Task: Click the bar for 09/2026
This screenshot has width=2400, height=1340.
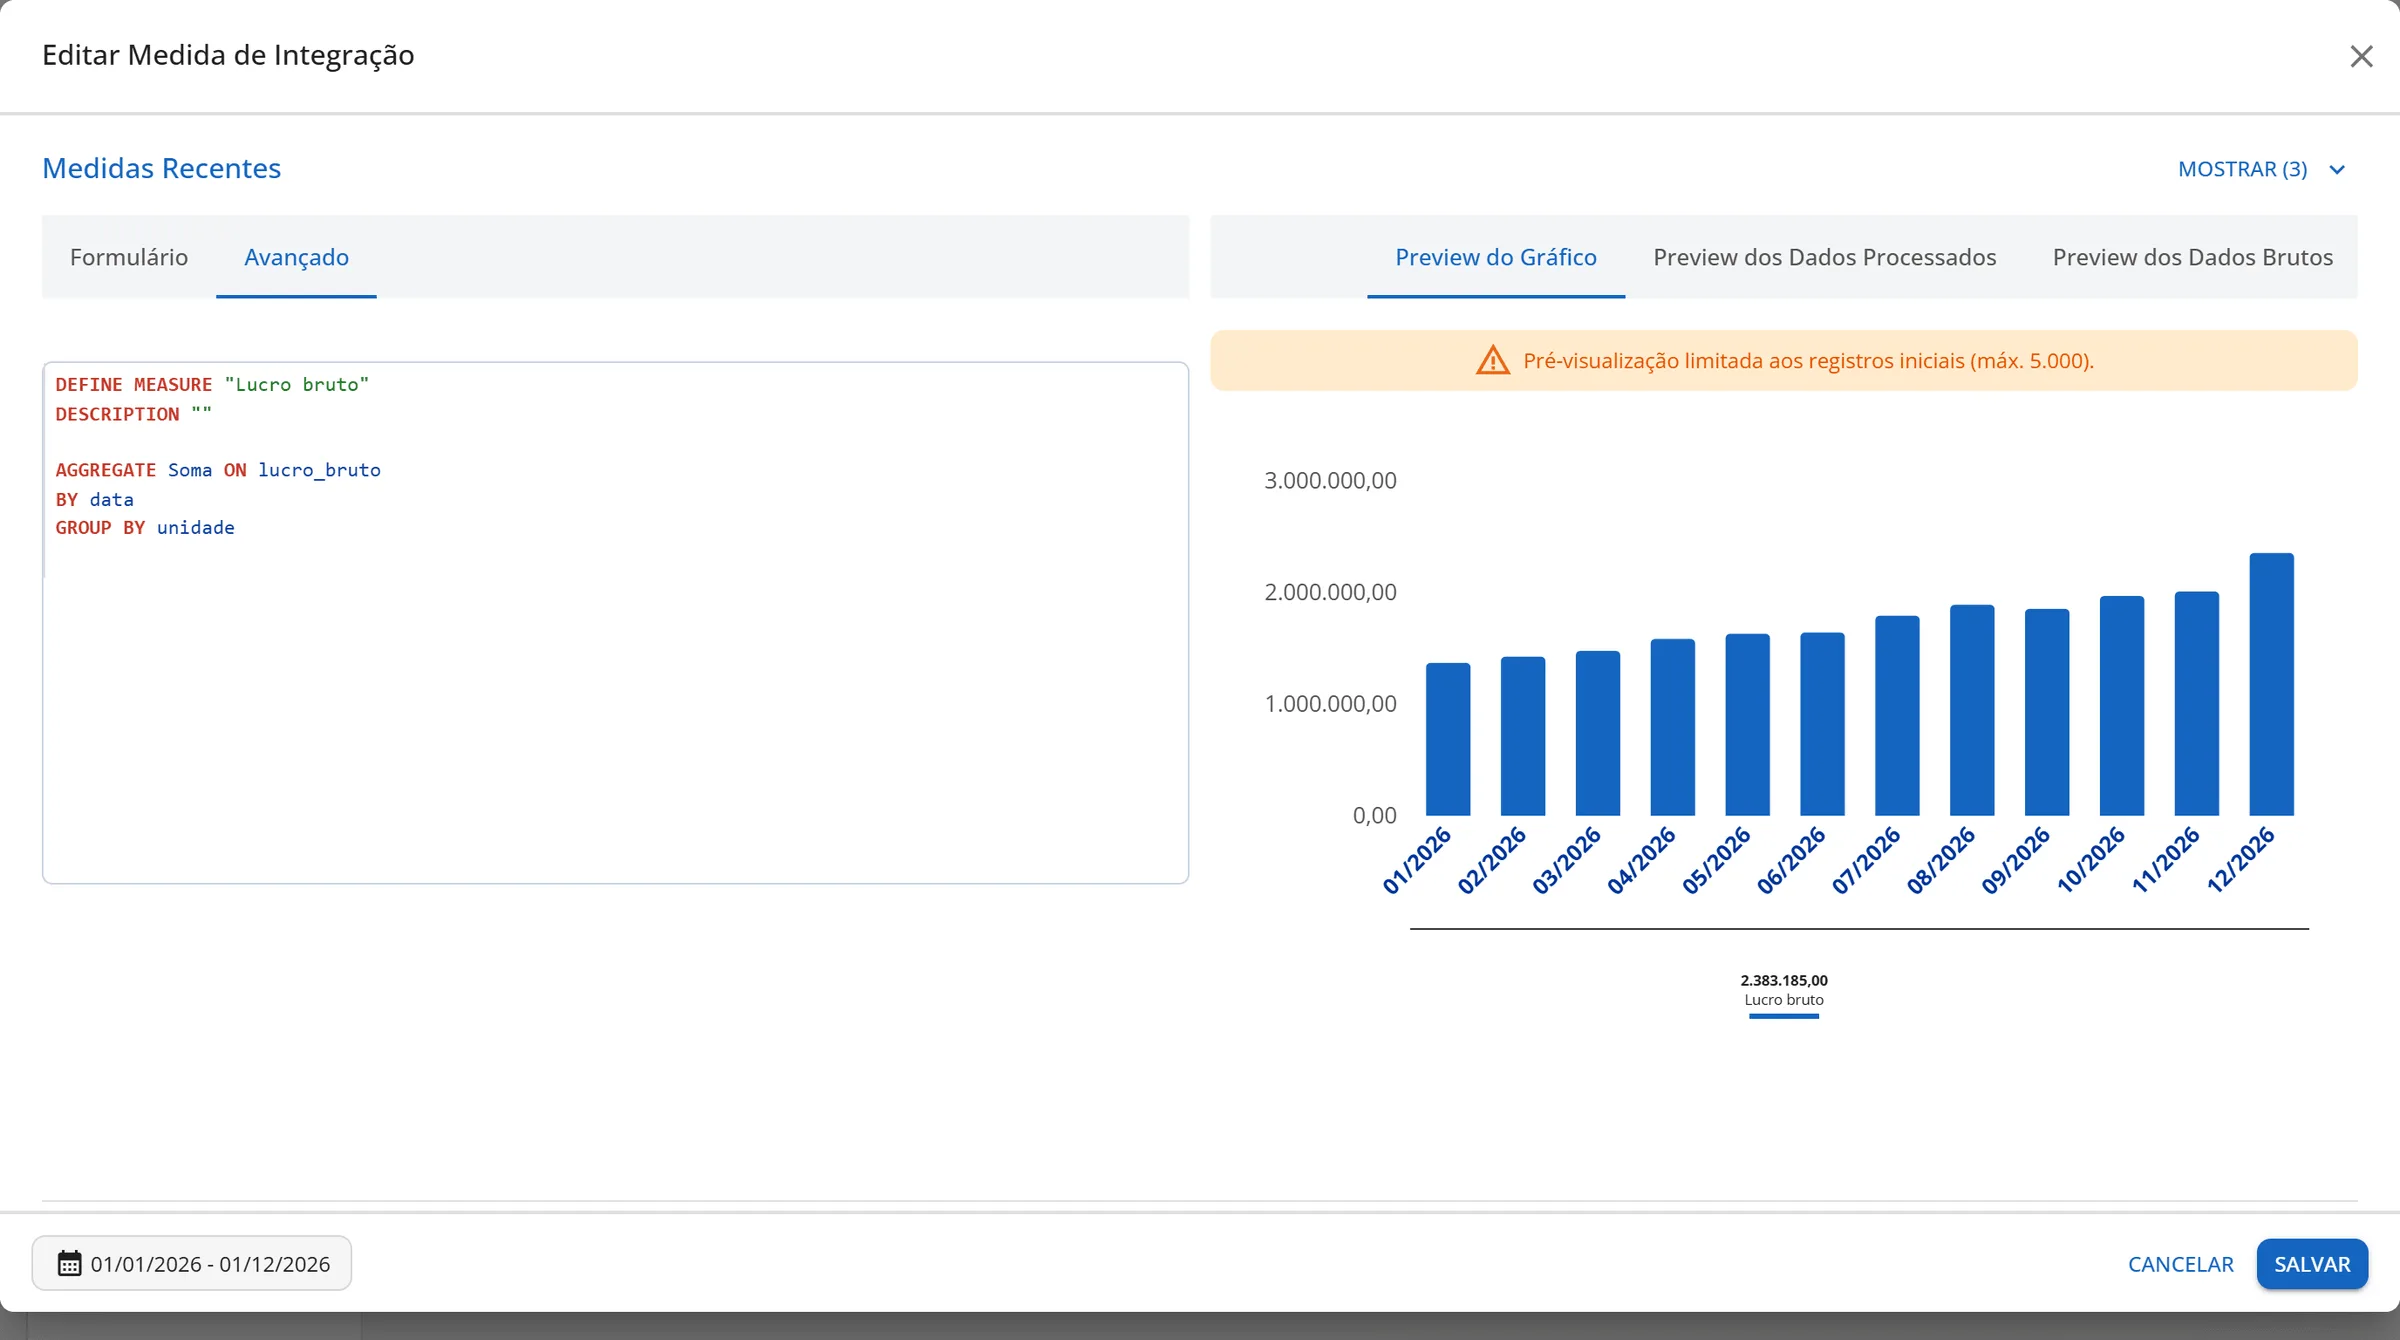Action: 2047,712
